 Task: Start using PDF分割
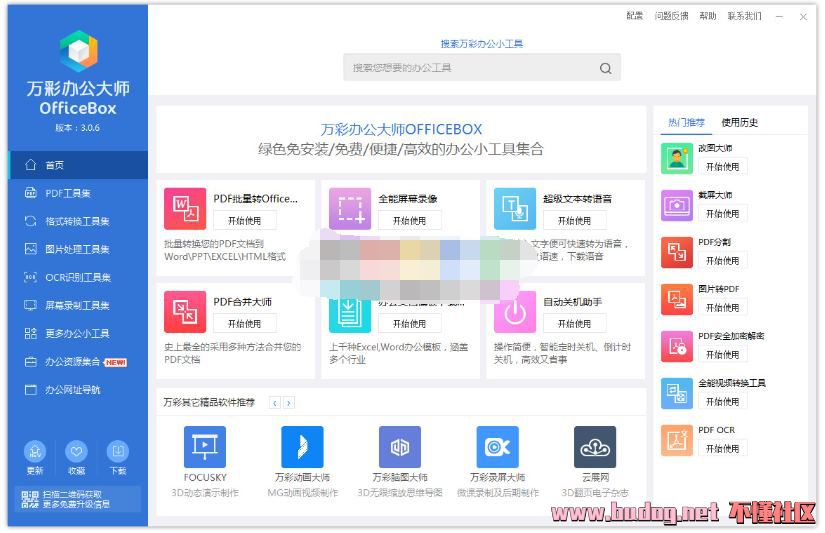click(x=722, y=260)
